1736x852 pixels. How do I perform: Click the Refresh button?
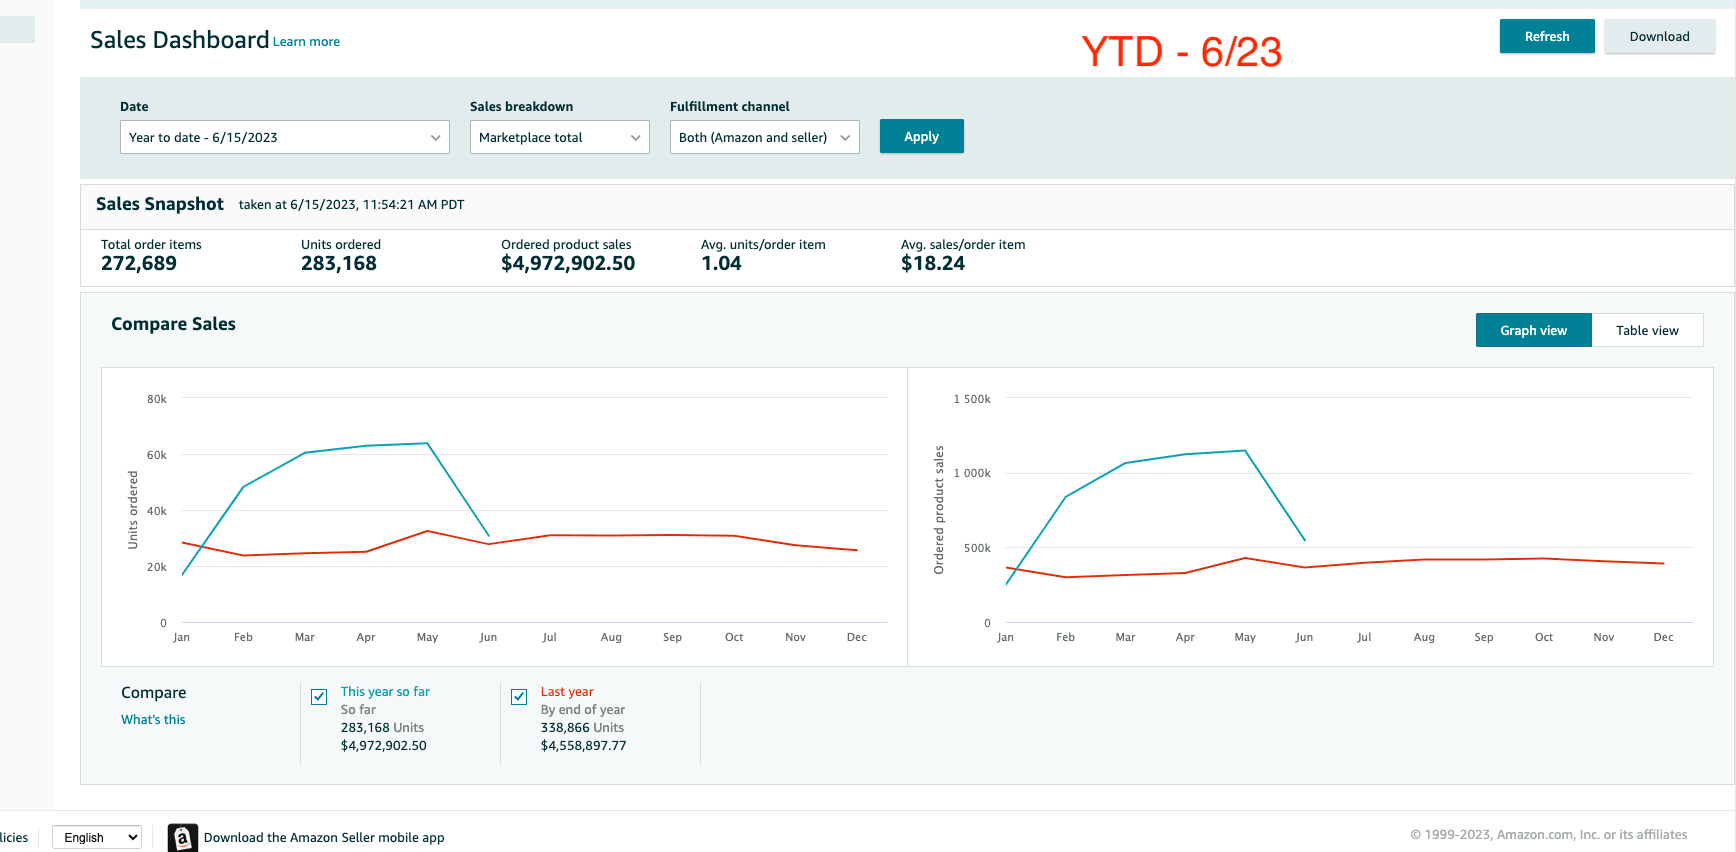[x=1546, y=36]
